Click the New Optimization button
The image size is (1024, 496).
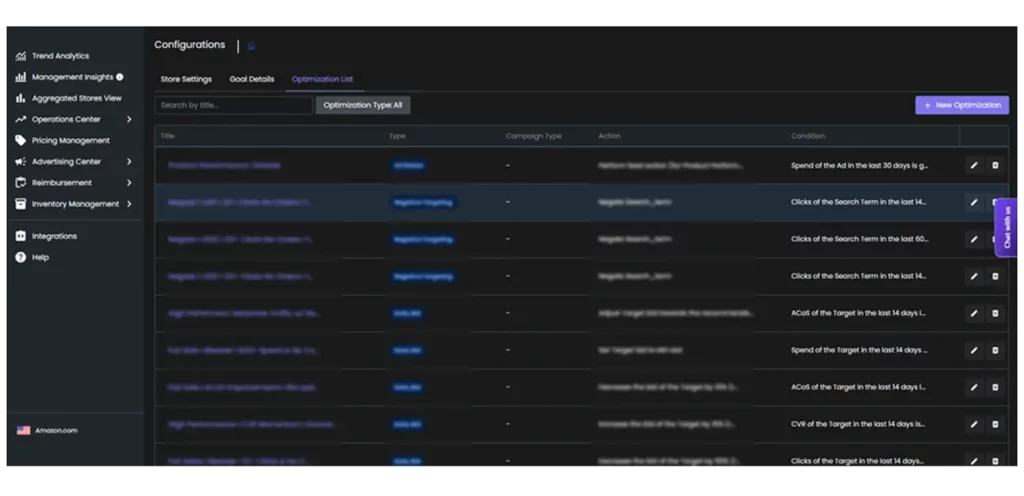[961, 105]
